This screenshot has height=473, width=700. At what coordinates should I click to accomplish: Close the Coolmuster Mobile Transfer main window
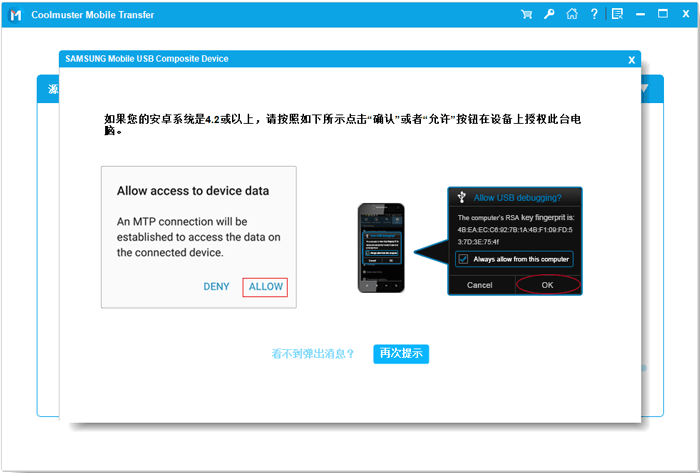[x=686, y=14]
